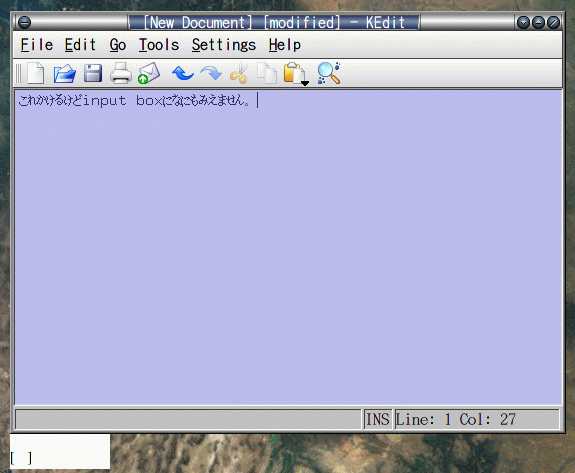Open Find with the magnifying glass icon
The width and height of the screenshot is (575, 473).
click(329, 73)
